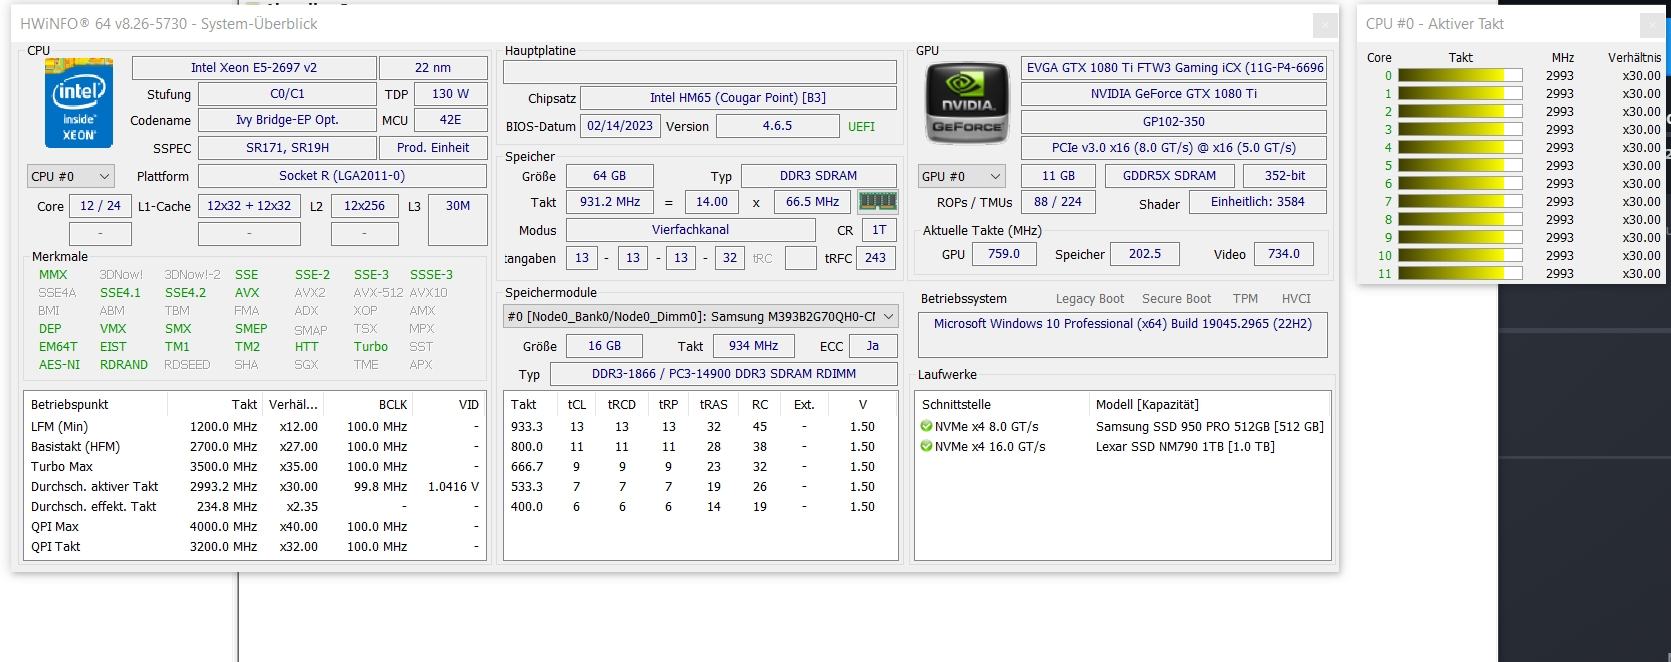Click the memory module chip icon
The height and width of the screenshot is (662, 1671).
(877, 202)
